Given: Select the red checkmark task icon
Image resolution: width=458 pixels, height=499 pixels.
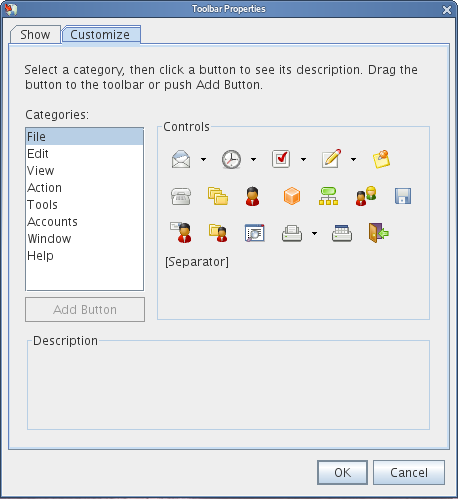Looking at the screenshot, I should (x=281, y=159).
